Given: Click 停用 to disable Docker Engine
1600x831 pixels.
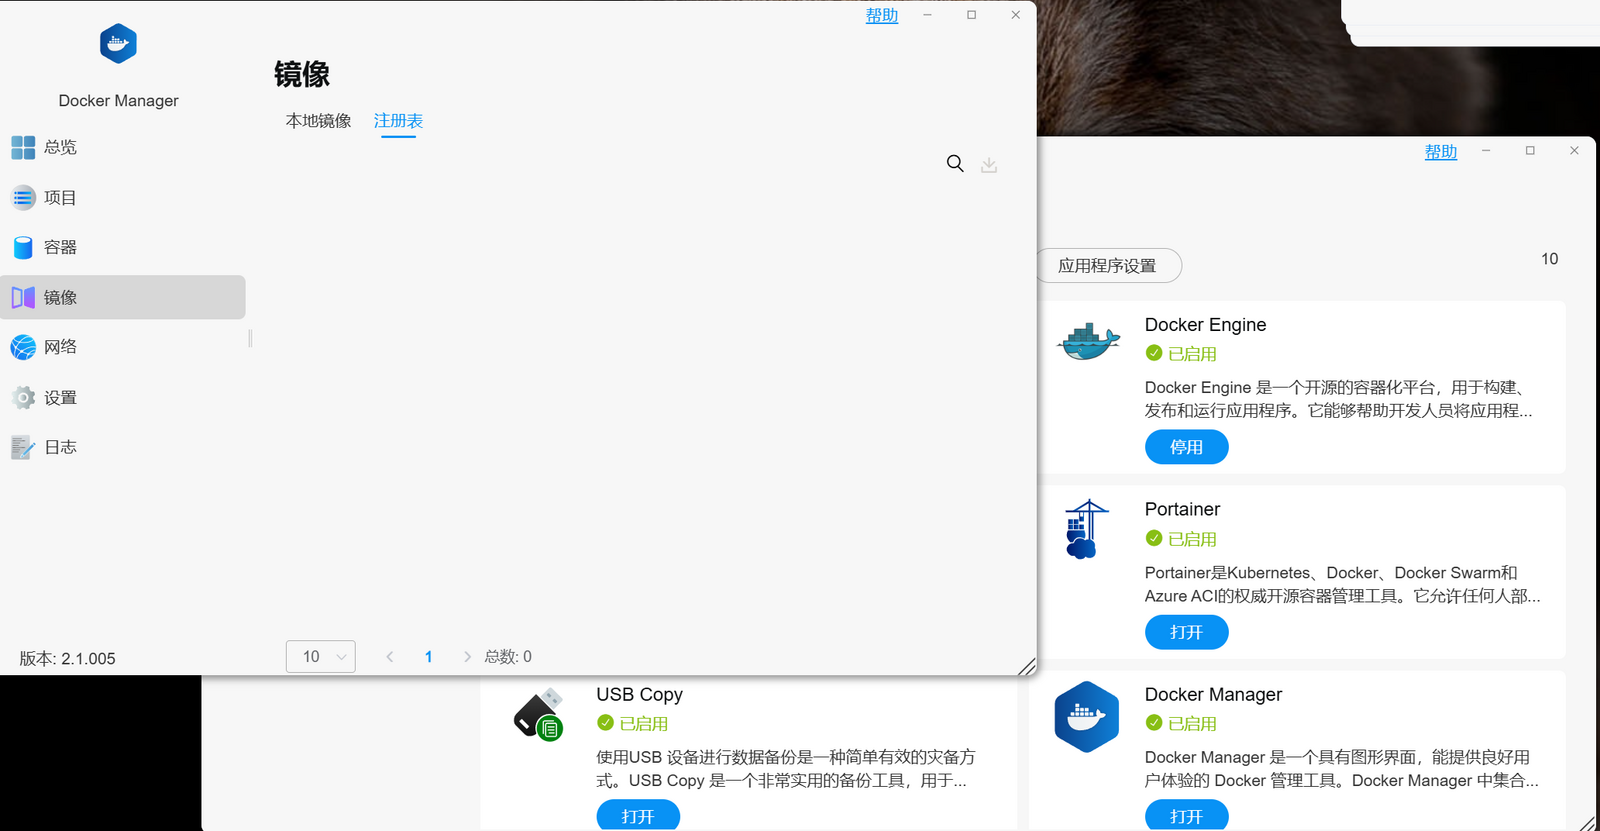Looking at the screenshot, I should point(1187,447).
